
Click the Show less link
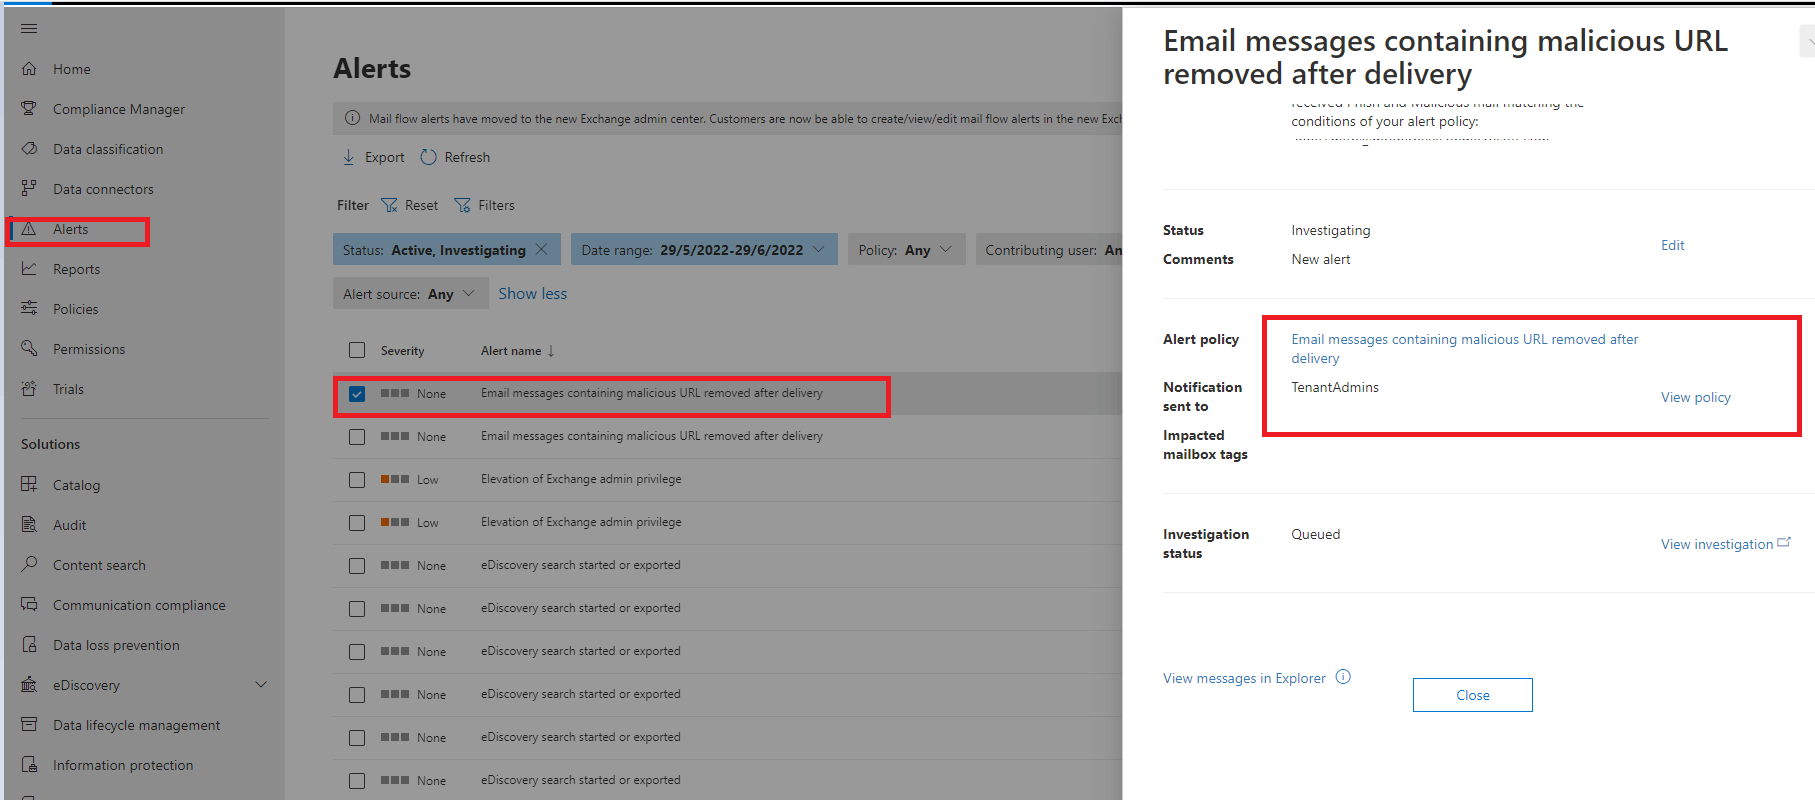tap(532, 294)
